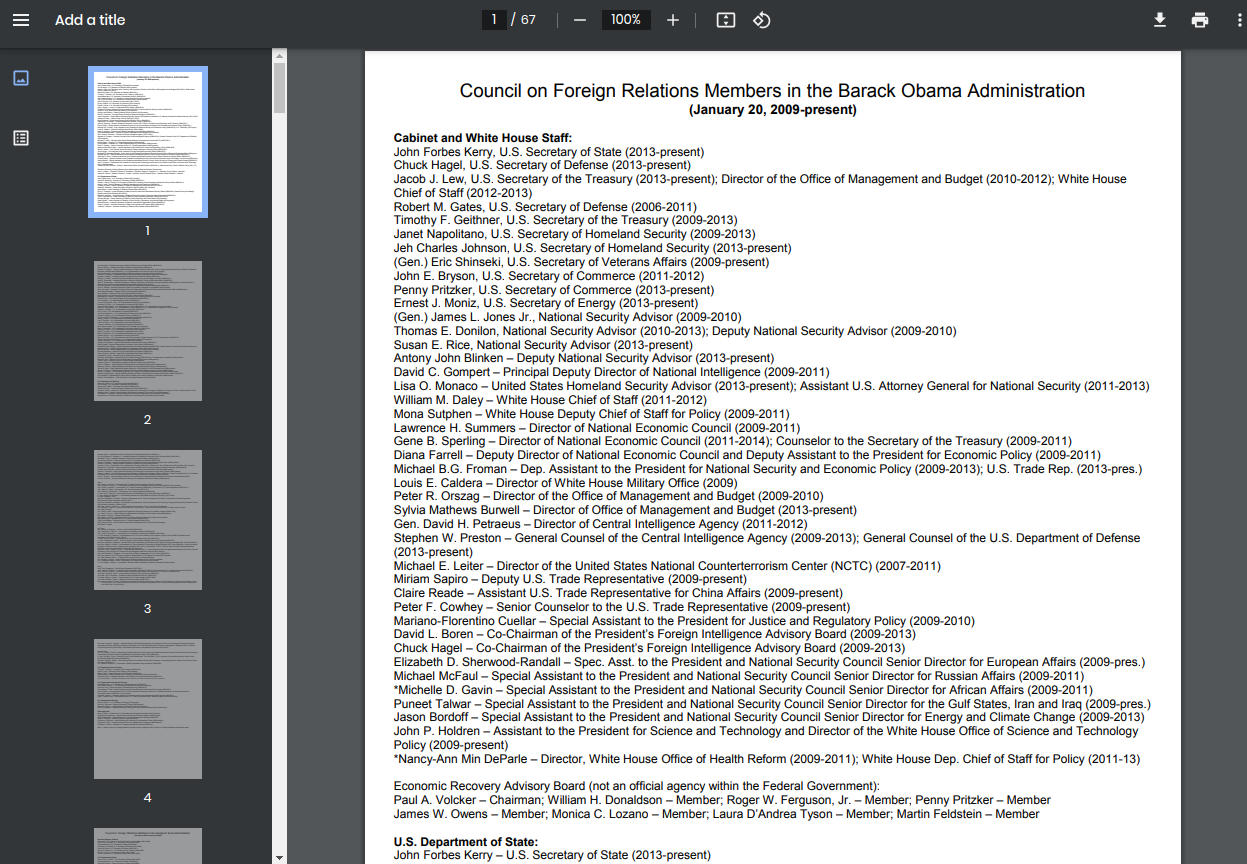Select page 4 thumbnail

(x=148, y=709)
